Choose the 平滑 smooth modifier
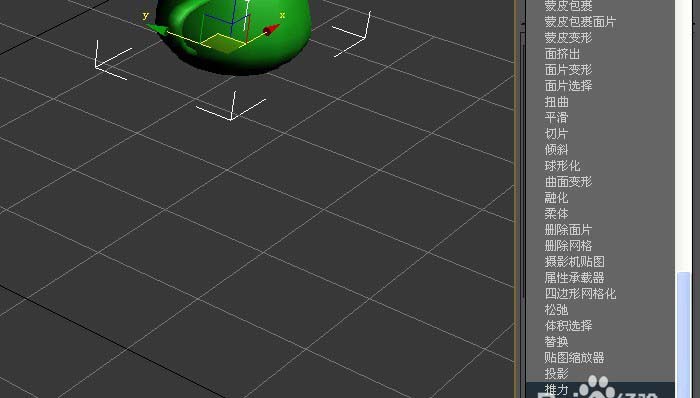 557,118
